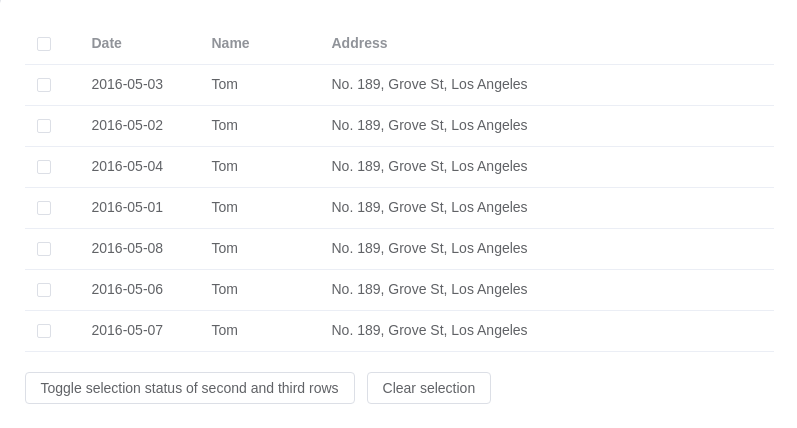Click the 2016-05-01 date cell
The image size is (797, 428).
pyautogui.click(x=127, y=207)
